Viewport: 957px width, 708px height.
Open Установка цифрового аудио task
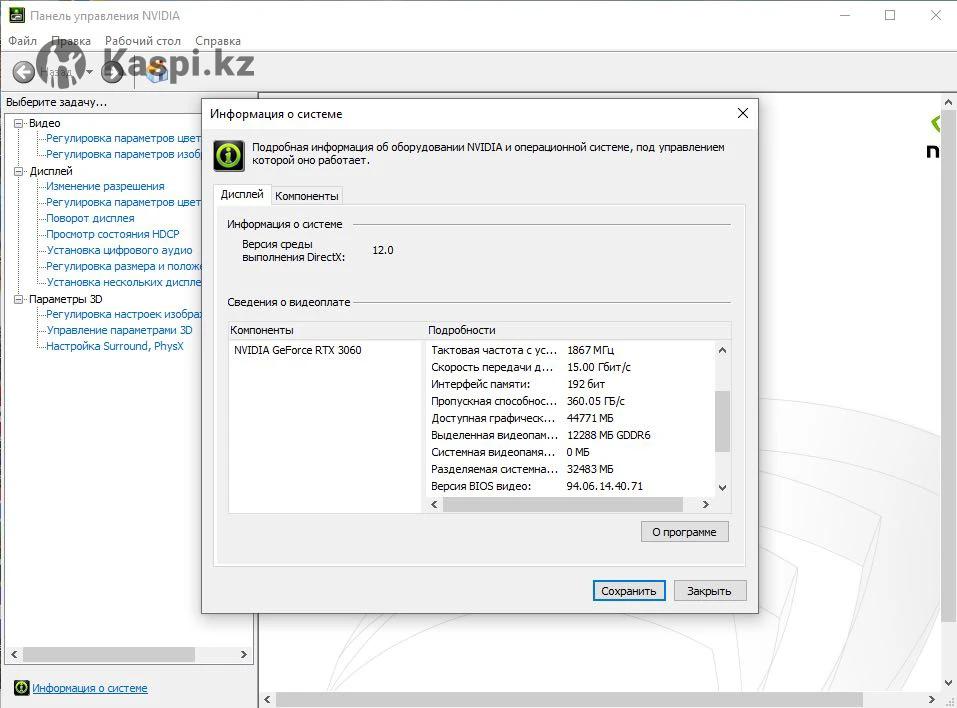[x=120, y=250]
